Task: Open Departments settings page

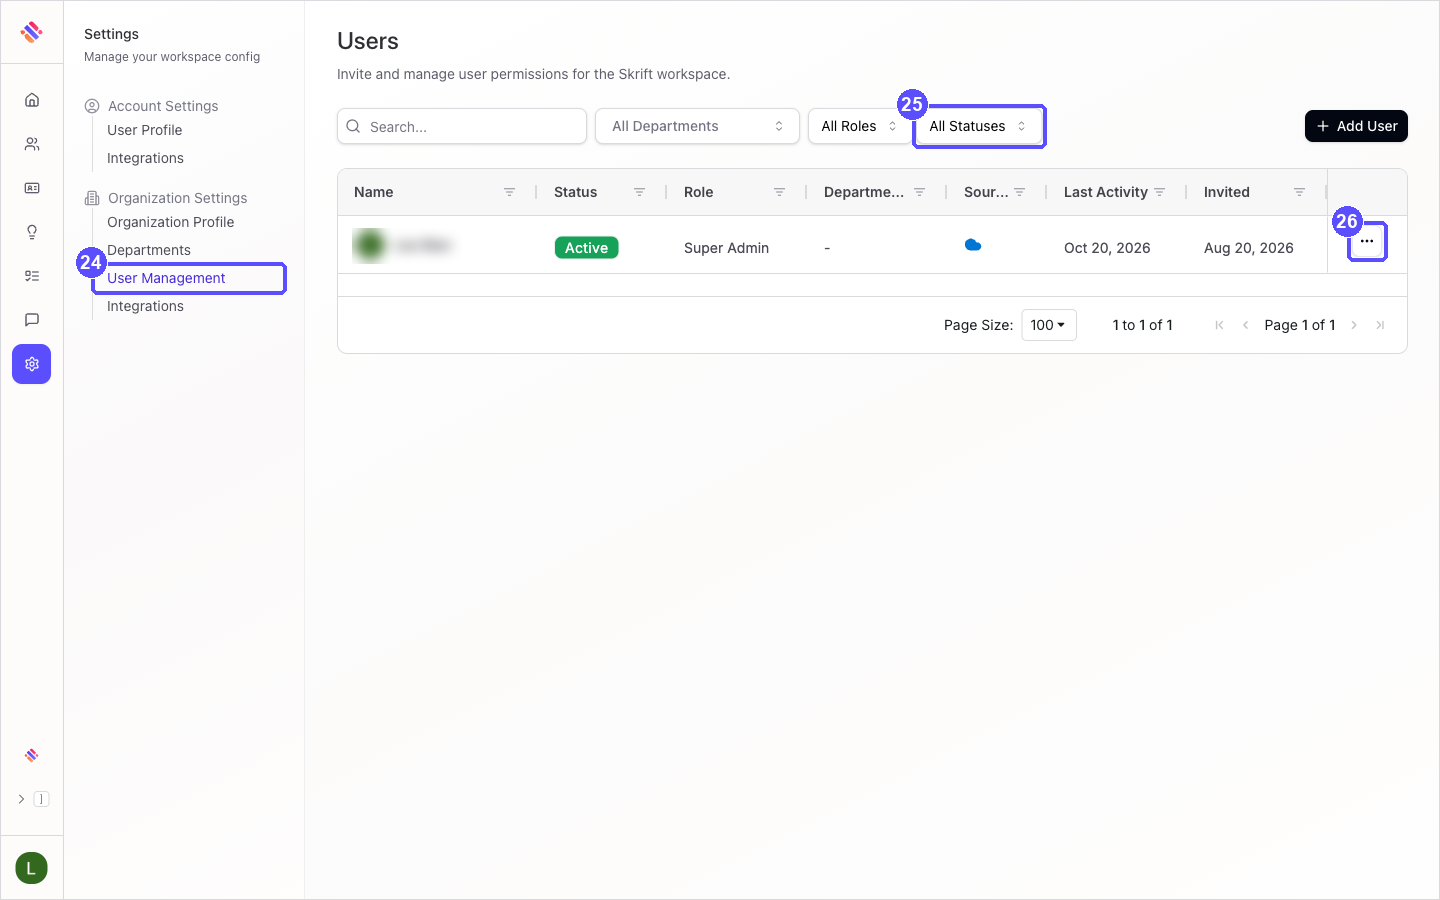Action: click(x=149, y=250)
